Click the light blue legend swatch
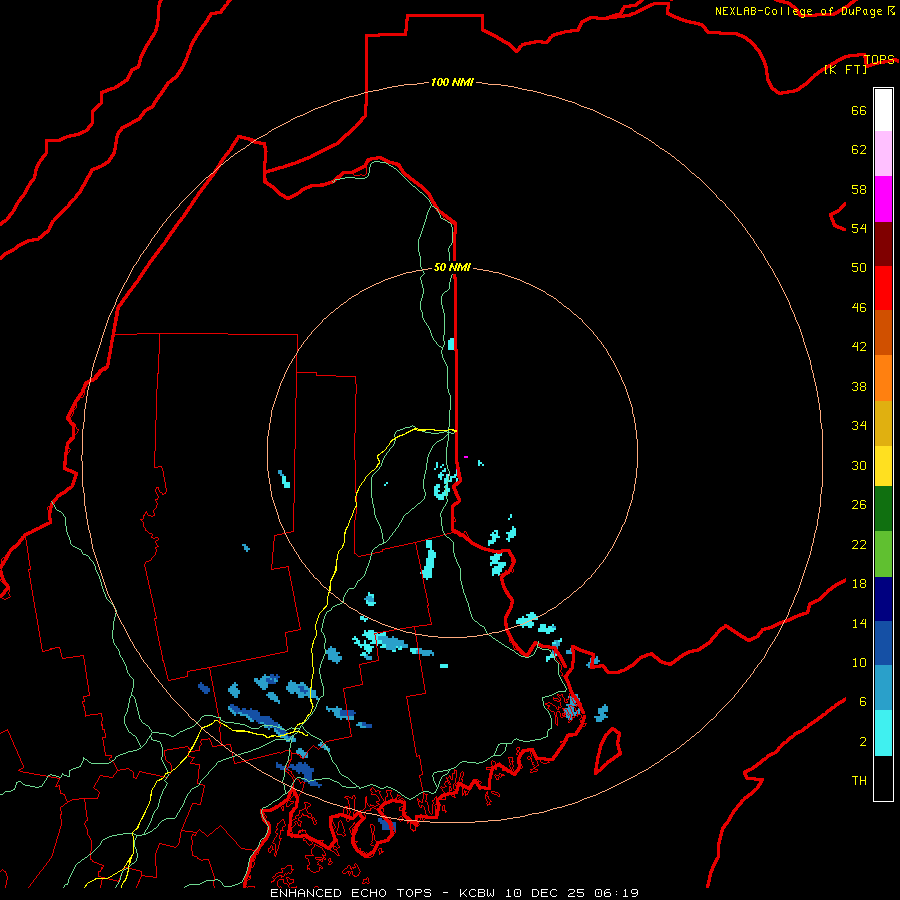900x900 pixels. pos(883,688)
